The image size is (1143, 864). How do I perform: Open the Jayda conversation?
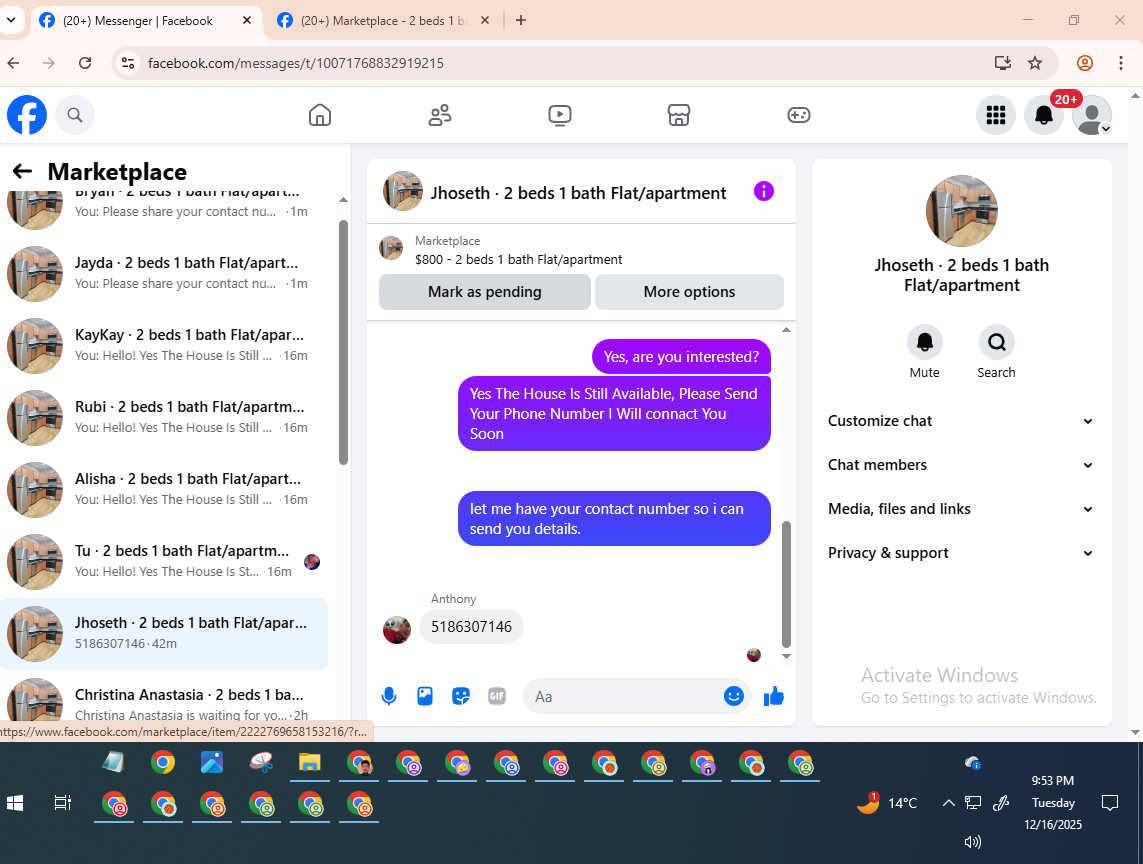point(164,273)
